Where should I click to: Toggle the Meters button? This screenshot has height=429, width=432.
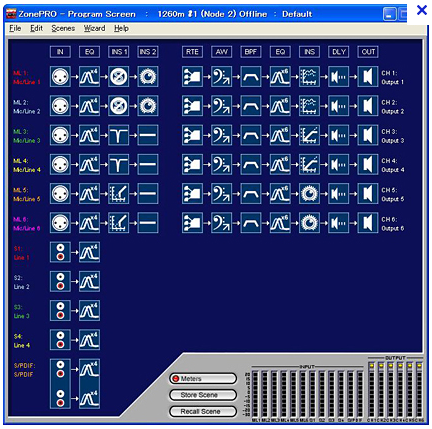pyautogui.click(x=203, y=379)
